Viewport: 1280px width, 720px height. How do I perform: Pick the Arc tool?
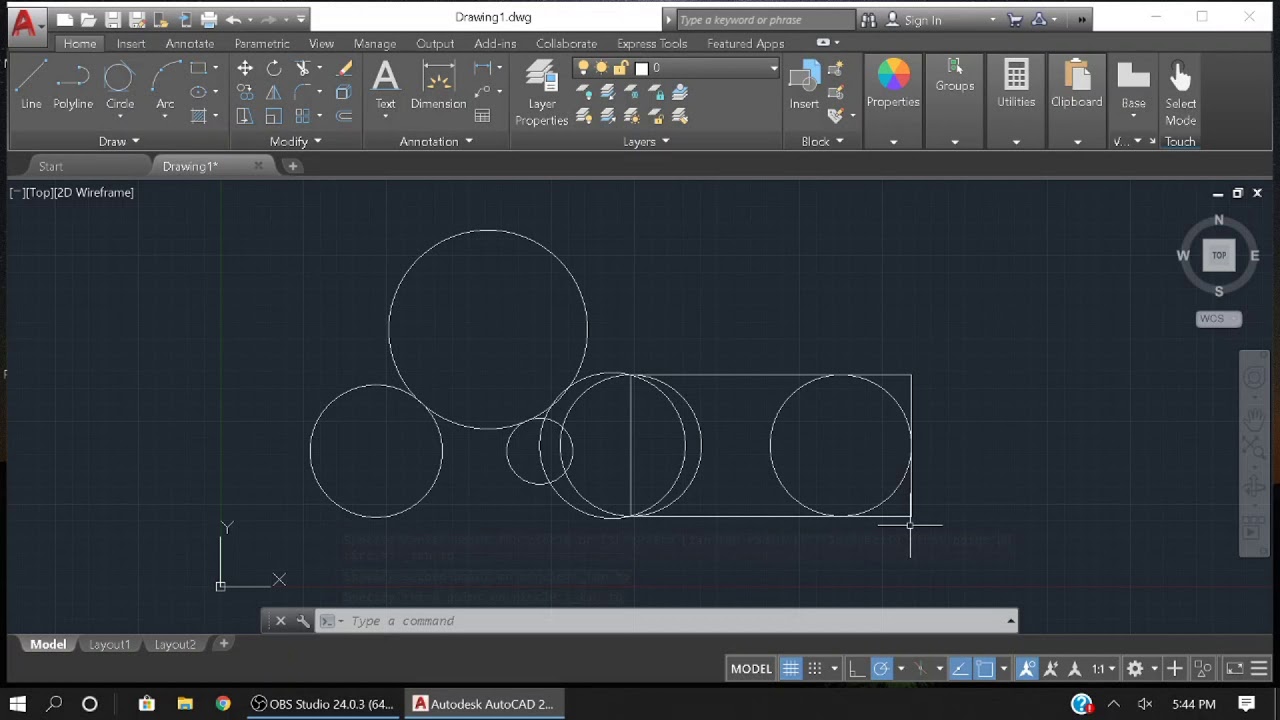(165, 85)
